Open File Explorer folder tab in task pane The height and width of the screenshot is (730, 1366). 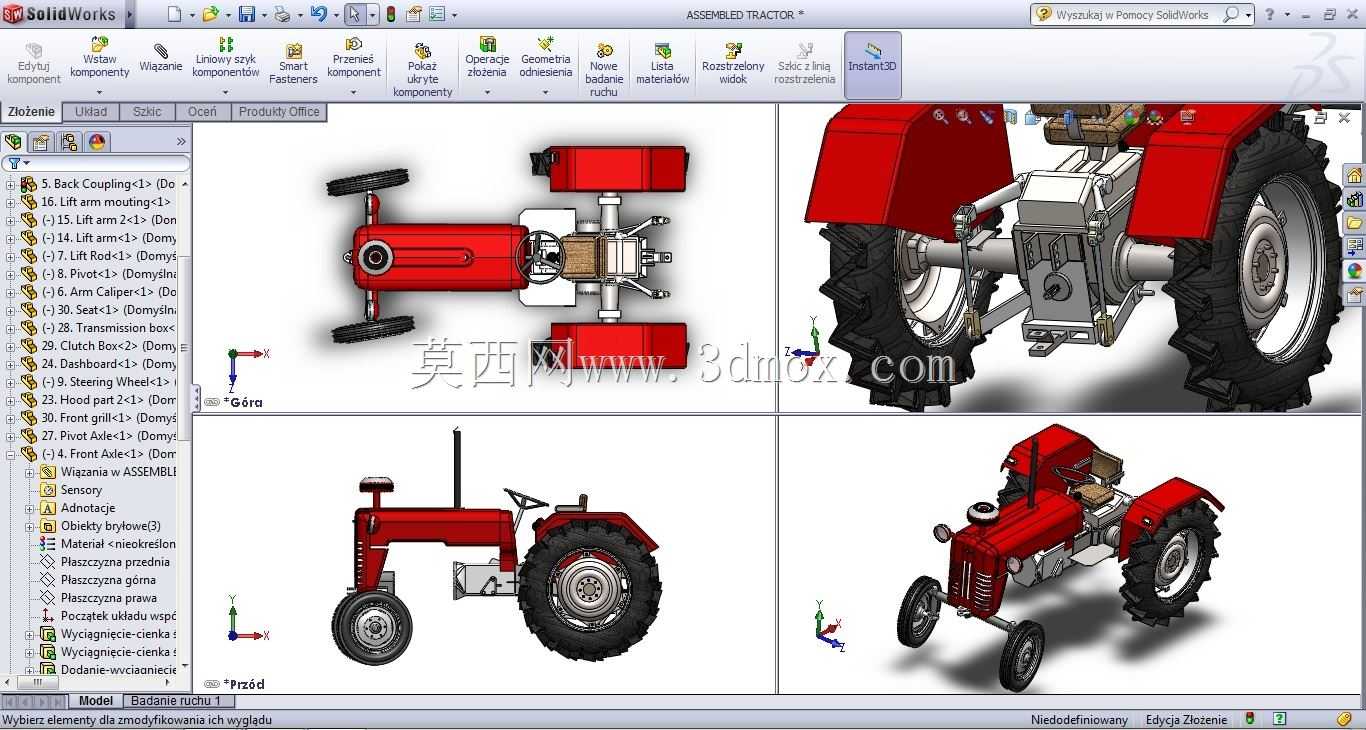coord(1354,223)
